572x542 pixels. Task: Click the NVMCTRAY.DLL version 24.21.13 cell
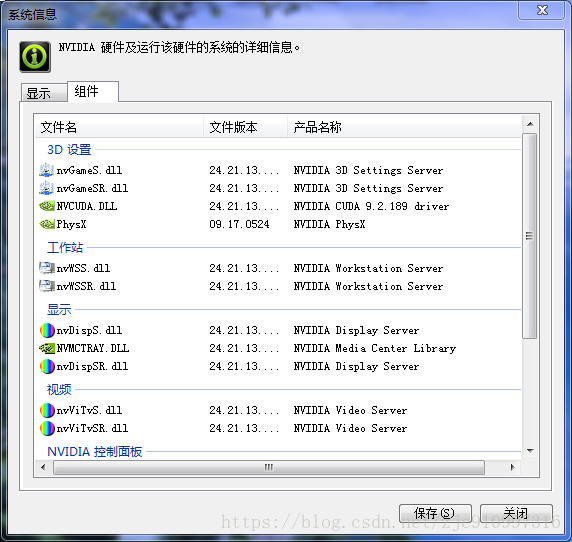point(244,348)
